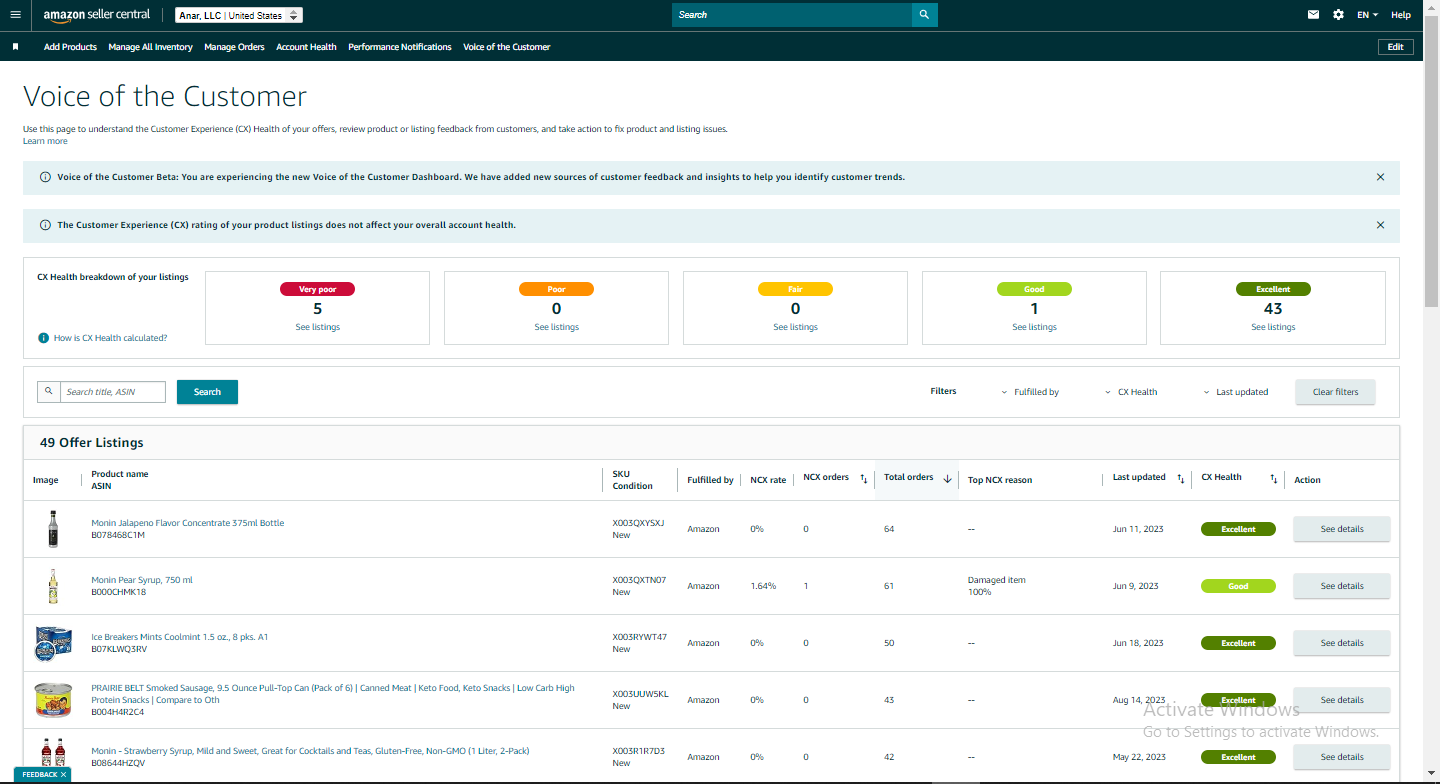Click the Clear filters button

pyautogui.click(x=1335, y=392)
